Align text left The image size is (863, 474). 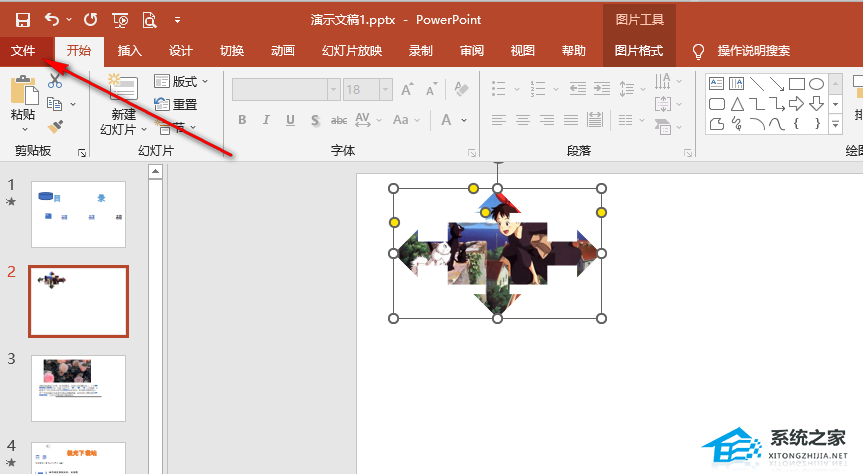pyautogui.click(x=499, y=120)
